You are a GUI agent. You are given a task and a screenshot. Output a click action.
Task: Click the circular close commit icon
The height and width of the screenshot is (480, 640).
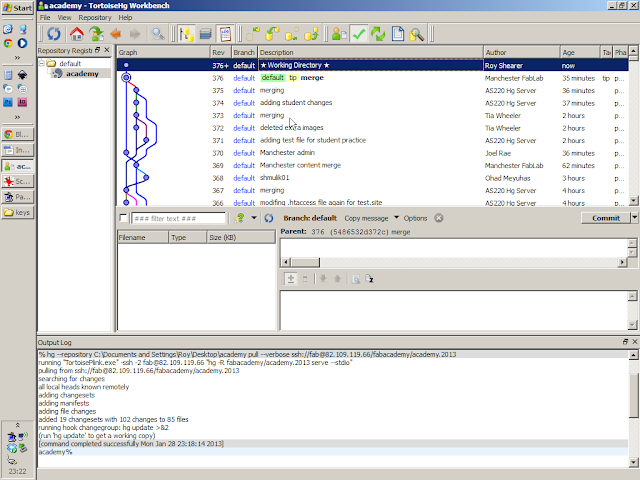click(x=439, y=218)
